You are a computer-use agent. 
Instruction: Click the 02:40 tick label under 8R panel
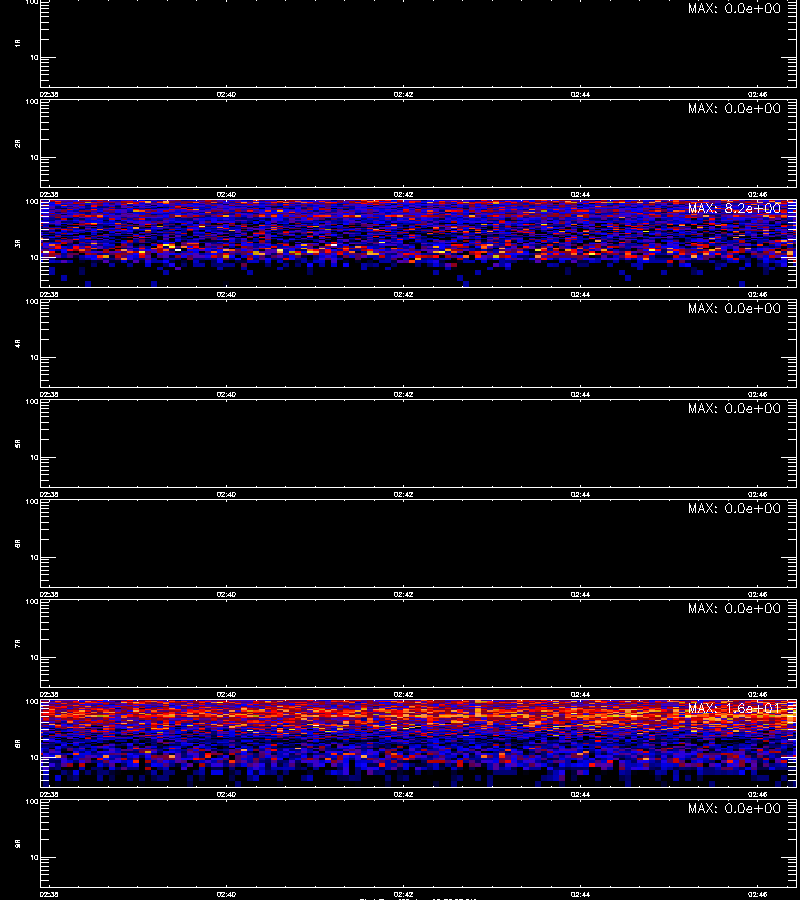226,794
